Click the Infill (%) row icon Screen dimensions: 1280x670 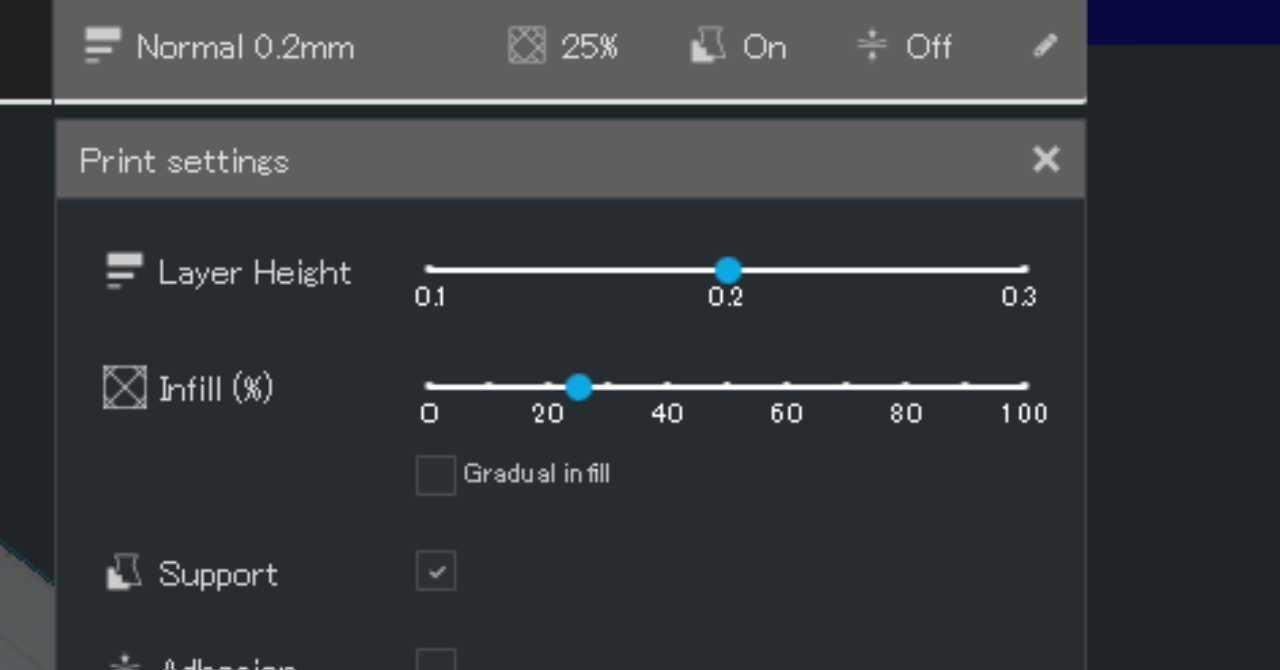coord(124,387)
